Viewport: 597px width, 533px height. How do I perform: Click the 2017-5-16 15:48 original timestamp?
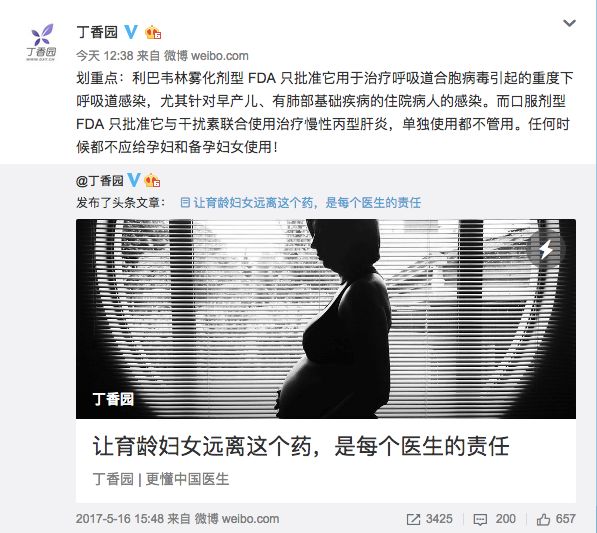120,519
